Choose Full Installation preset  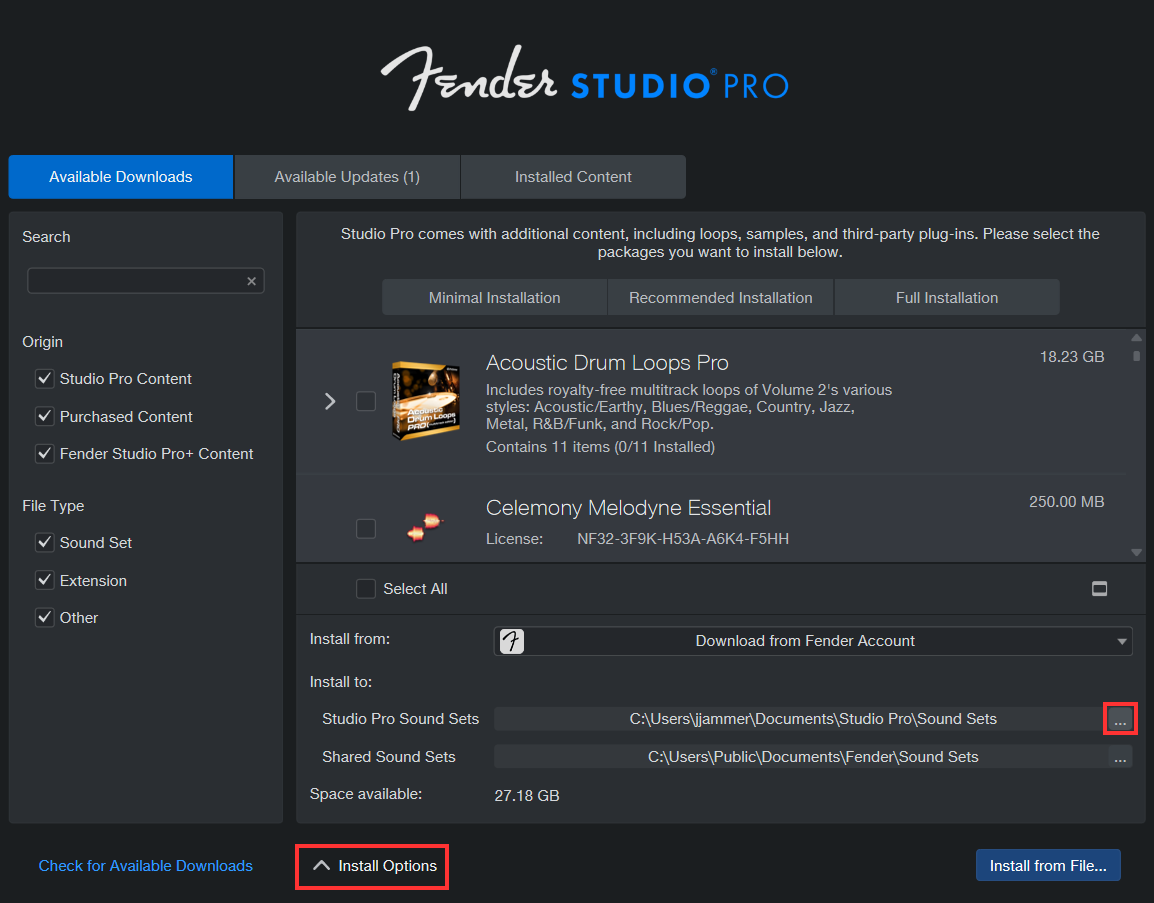[947, 297]
